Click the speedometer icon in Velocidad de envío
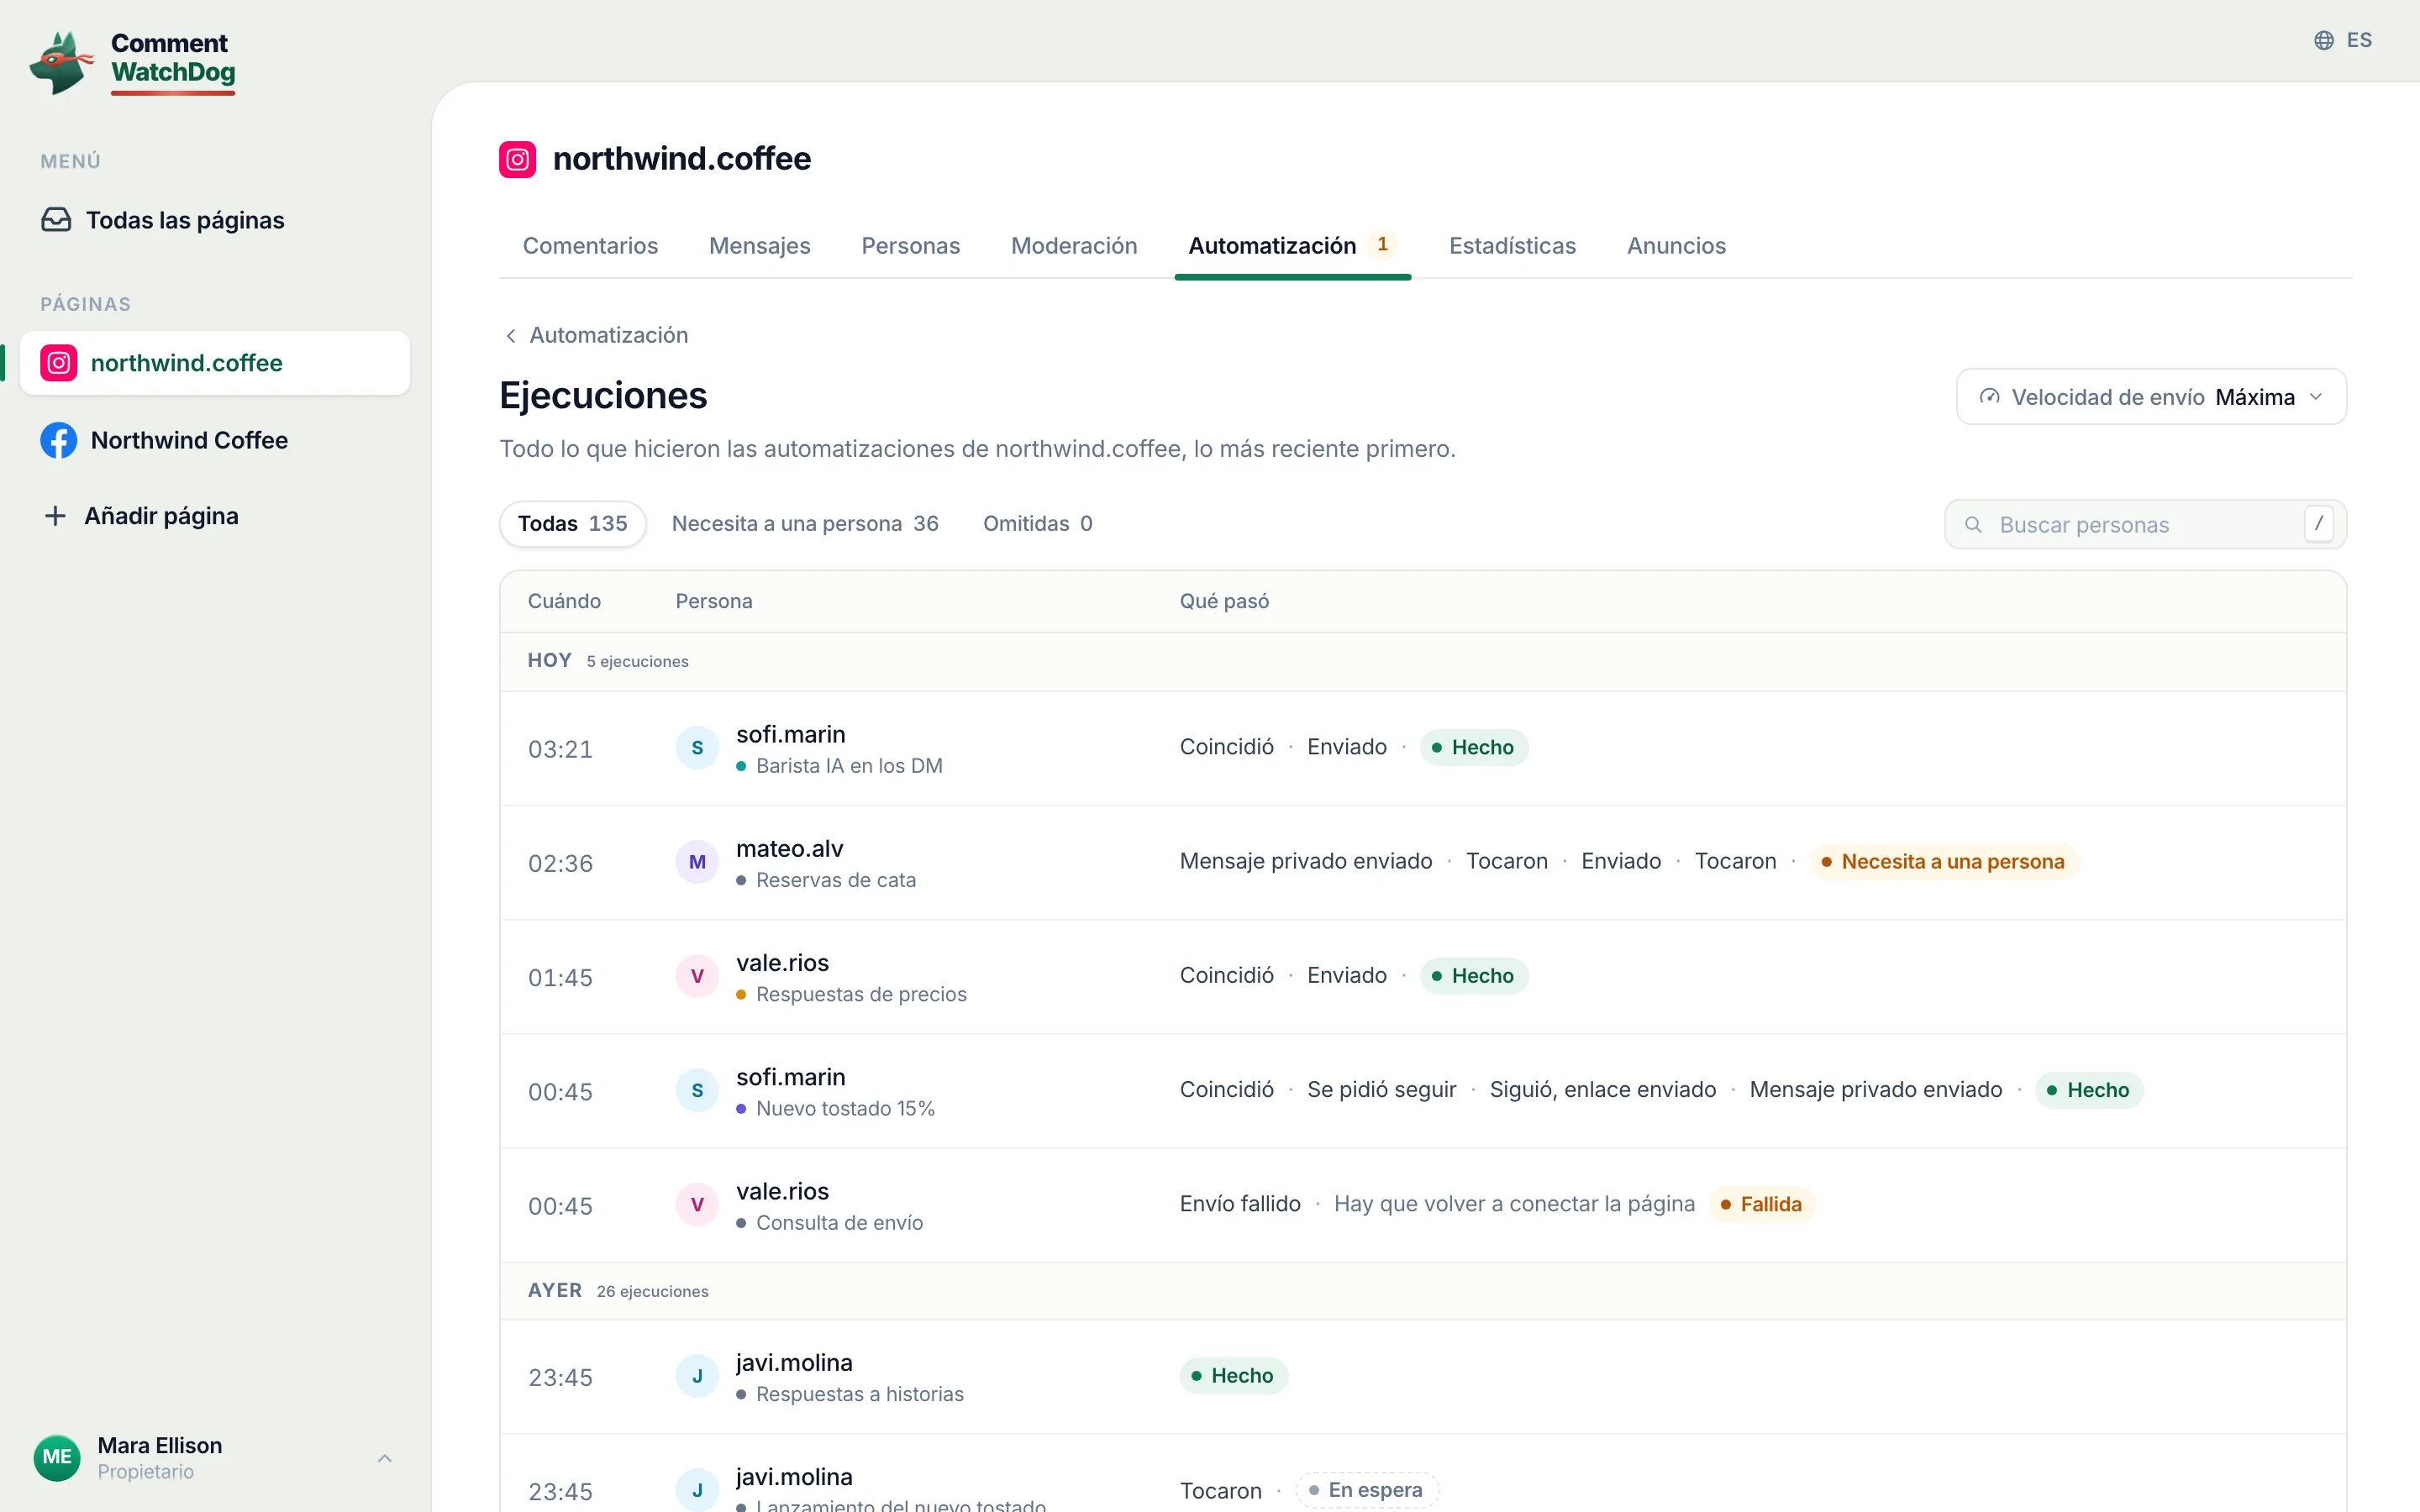Screen dimensions: 2420x1512 point(1989,397)
